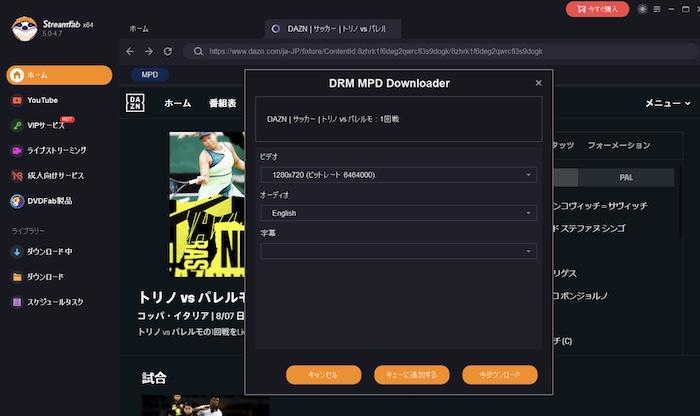The height and width of the screenshot is (416, 700).
Task: Click the 今すぐ購入 buy now button
Action: pyautogui.click(x=597, y=9)
